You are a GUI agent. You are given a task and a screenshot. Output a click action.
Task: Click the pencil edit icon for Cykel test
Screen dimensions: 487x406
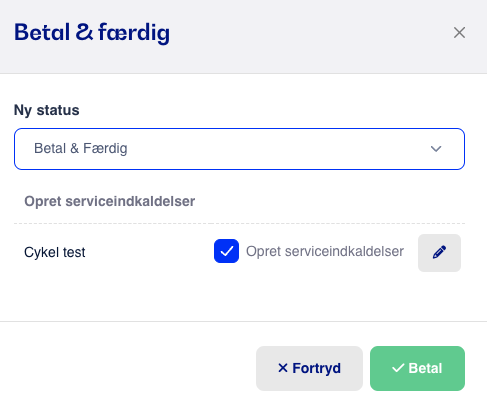[x=439, y=253]
